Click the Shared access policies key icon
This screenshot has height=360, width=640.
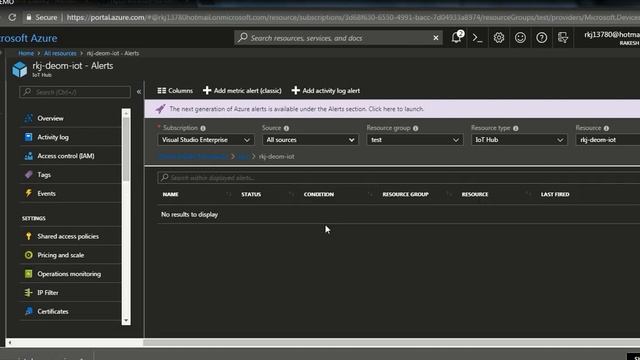coord(28,236)
